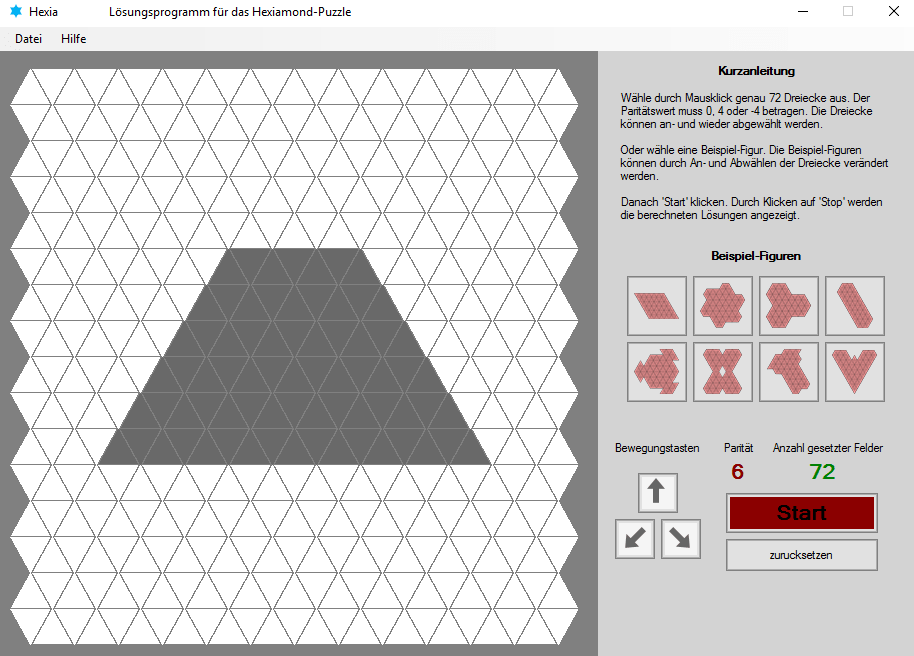Viewport: 914px width, 656px height.
Task: Choose the hammer-like irregular example figure
Action: pos(789,372)
